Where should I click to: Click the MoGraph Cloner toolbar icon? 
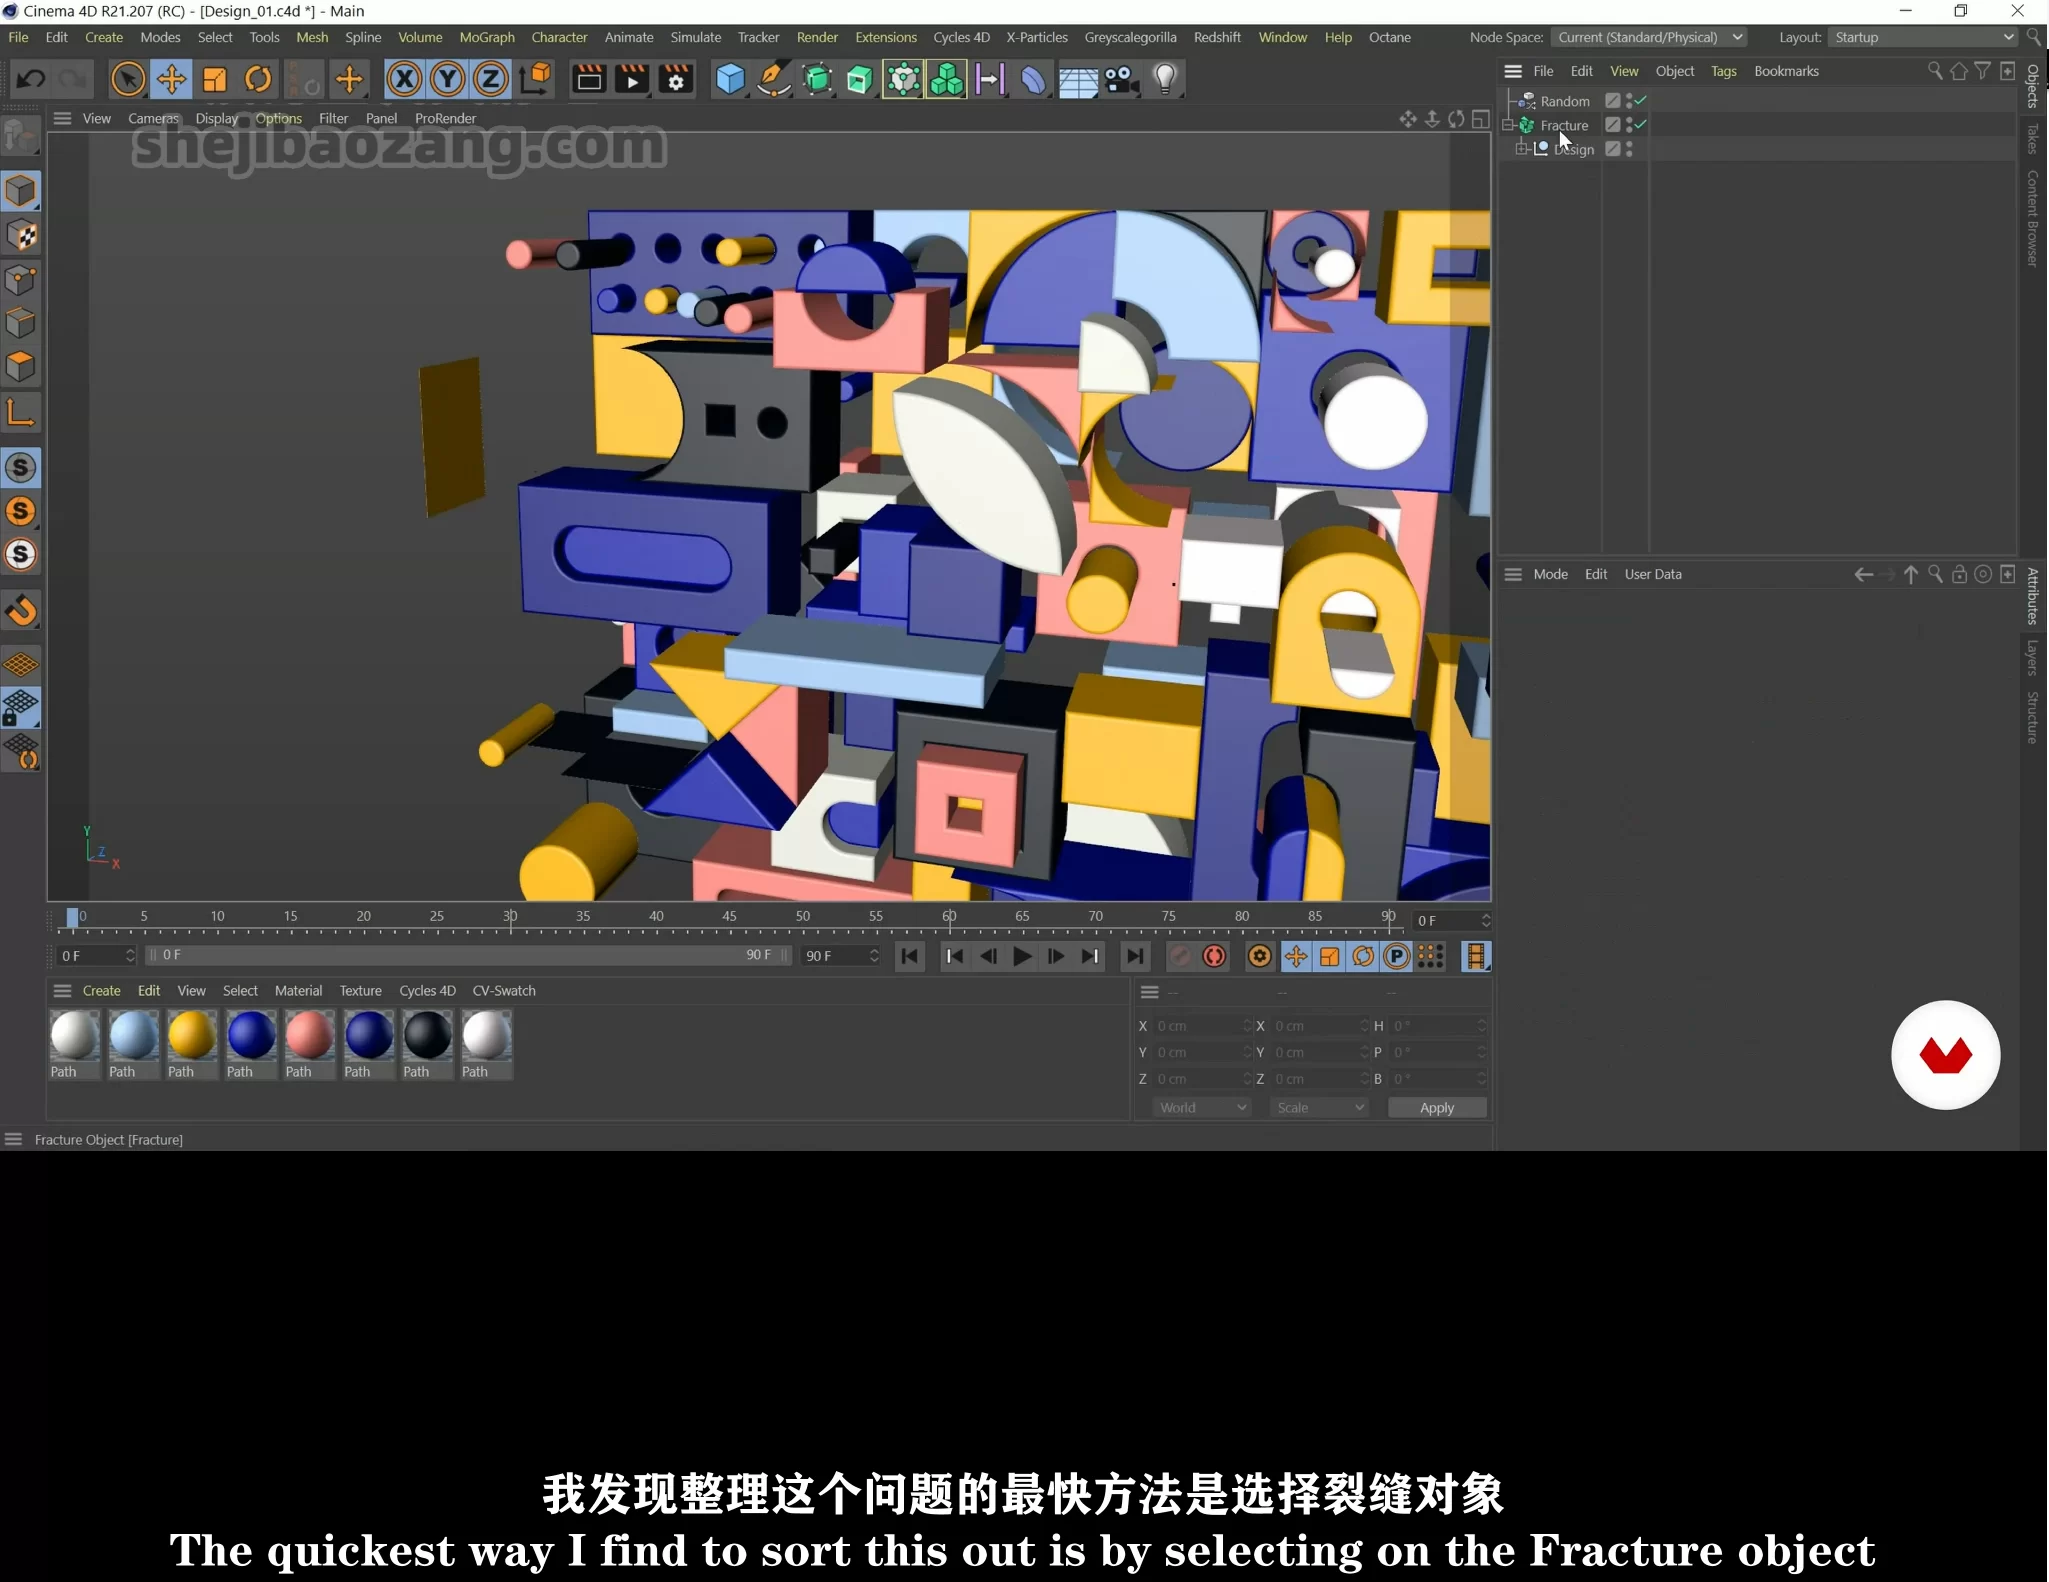[x=946, y=79]
